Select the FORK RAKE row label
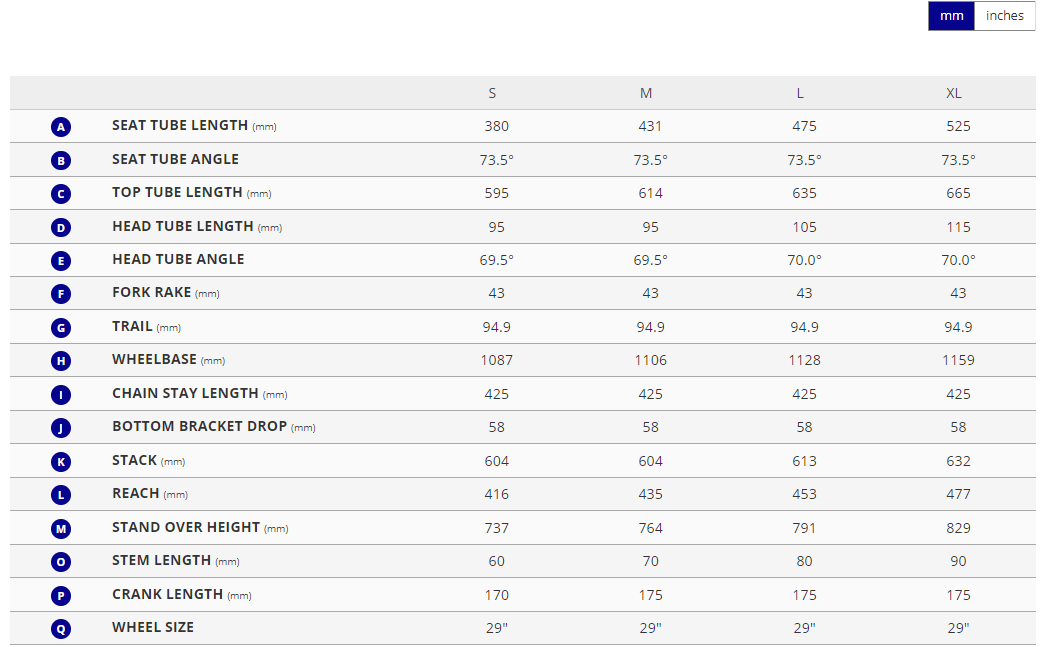 pos(151,292)
